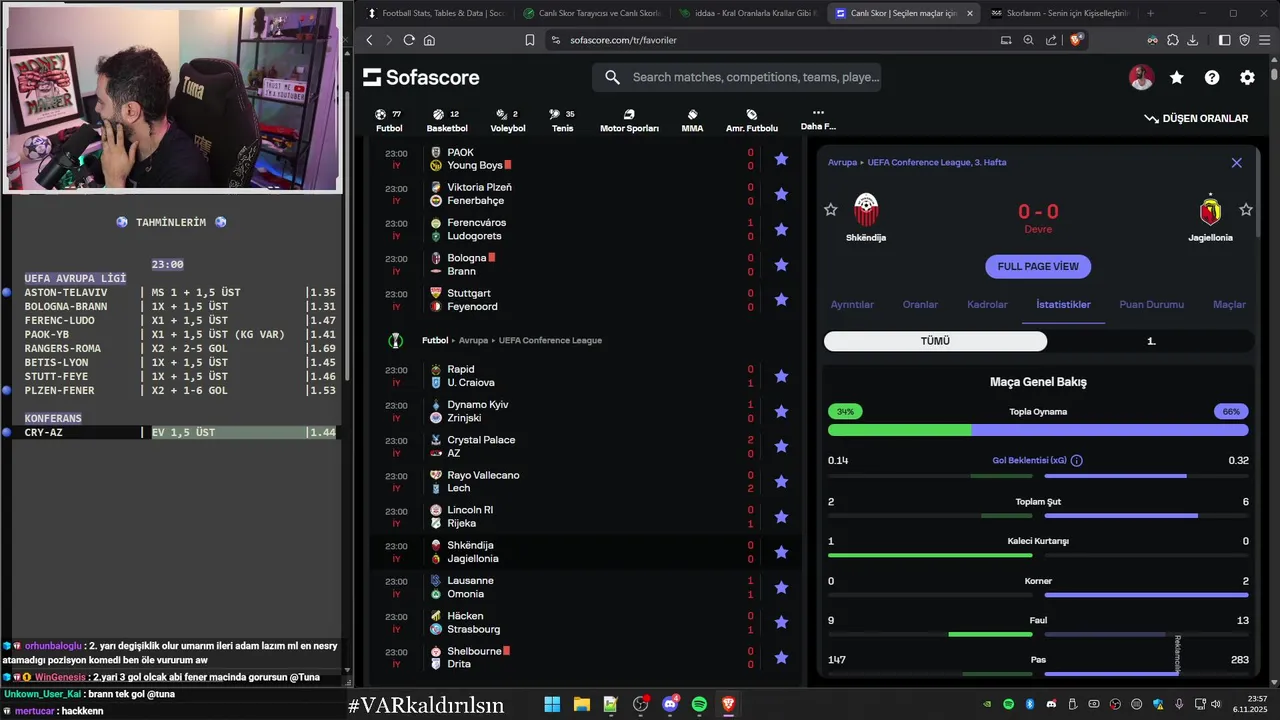Favorite the Shkëndija team star

tap(830, 209)
